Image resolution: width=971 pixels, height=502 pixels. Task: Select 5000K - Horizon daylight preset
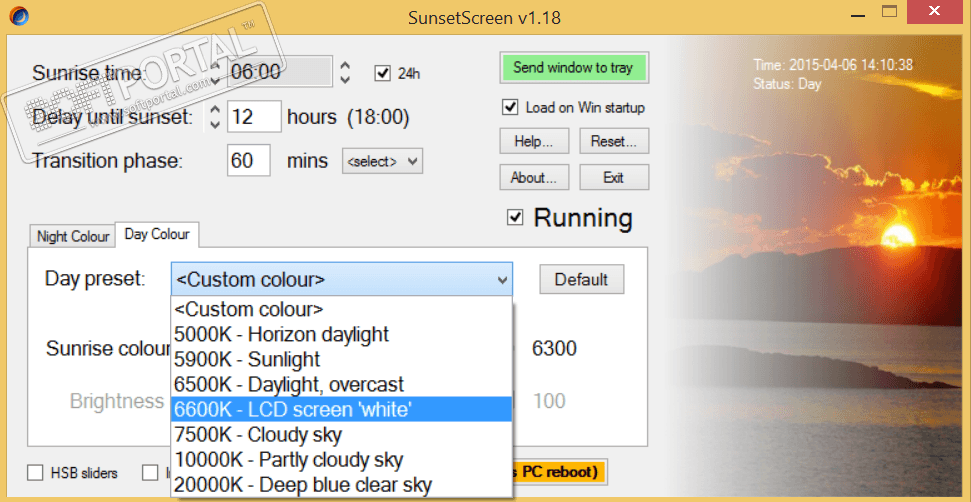tap(342, 334)
